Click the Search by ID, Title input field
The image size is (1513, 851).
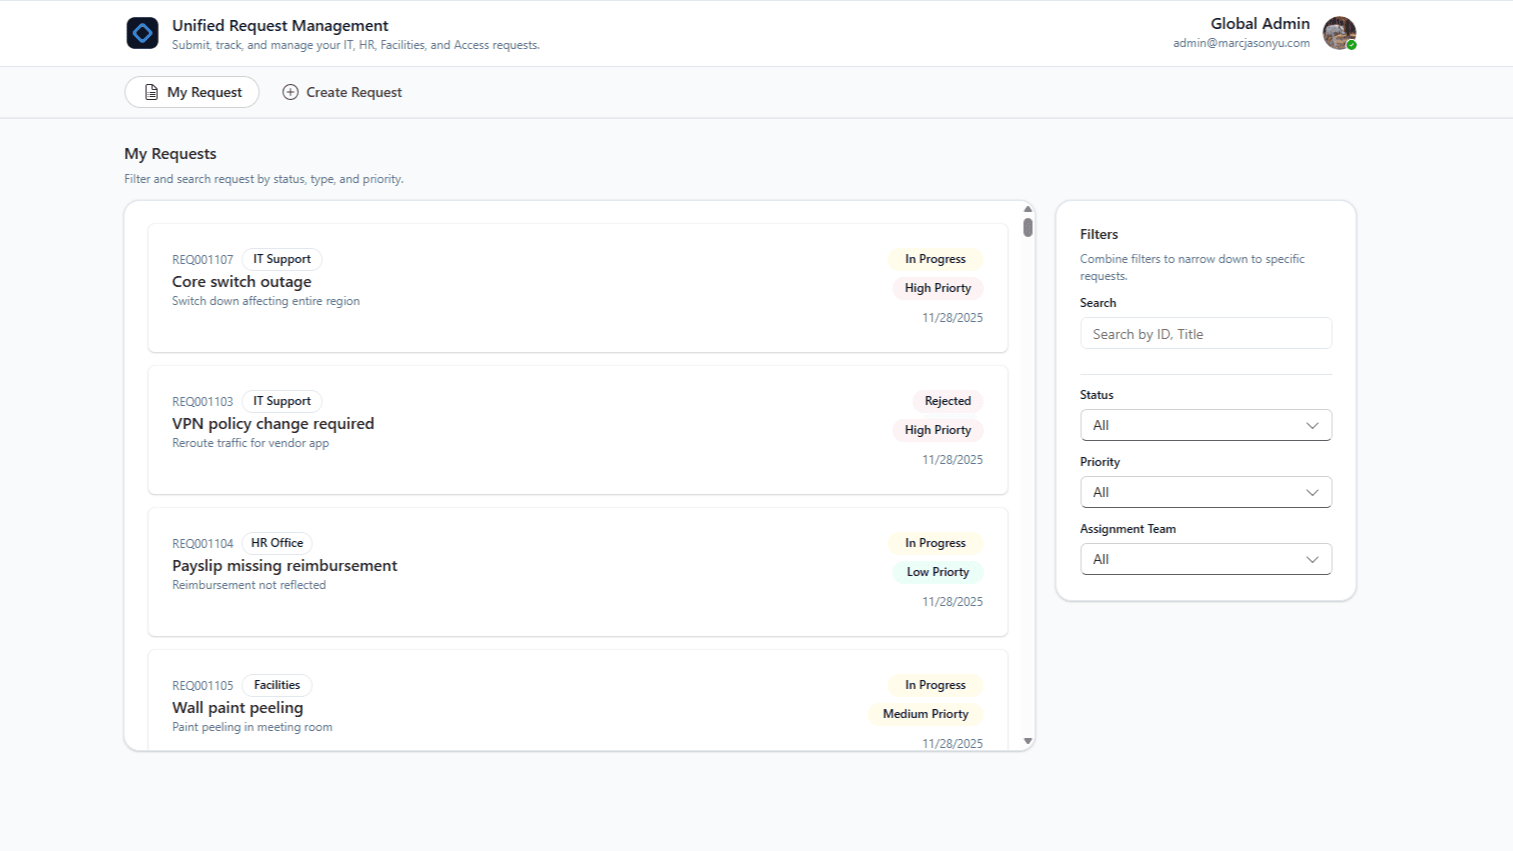[1205, 333]
